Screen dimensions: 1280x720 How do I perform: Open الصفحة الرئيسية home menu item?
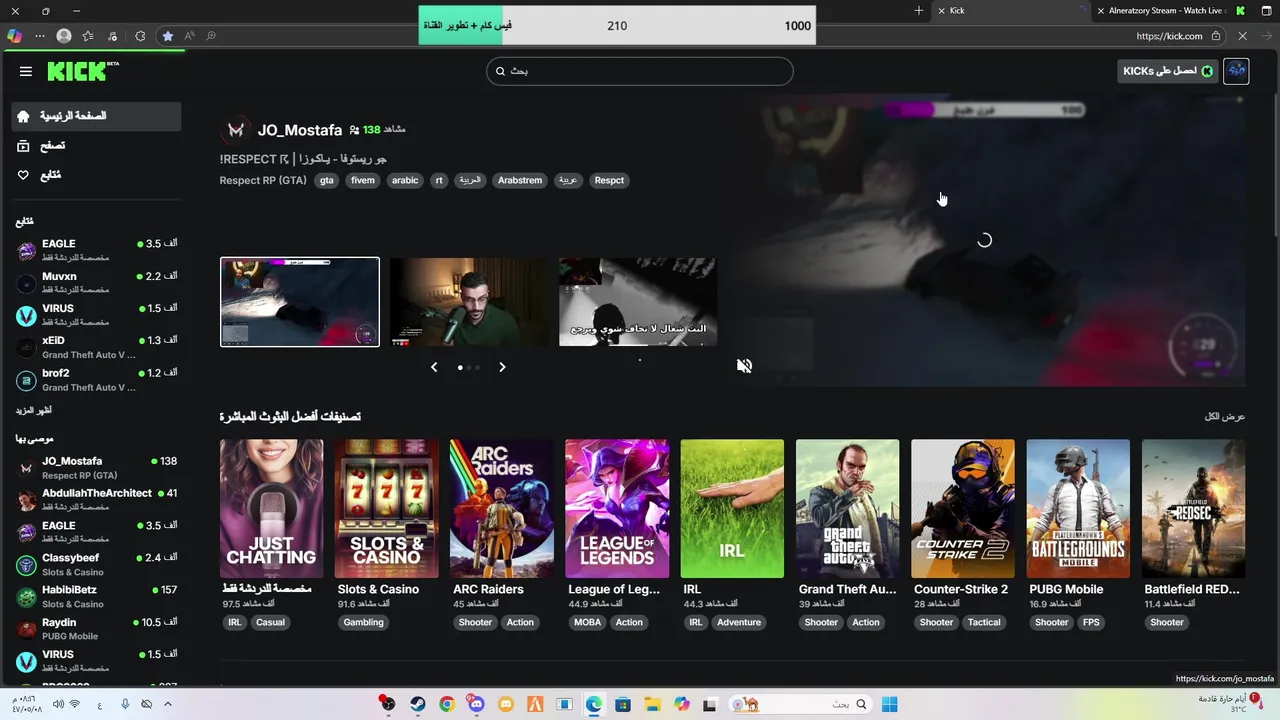coord(97,116)
